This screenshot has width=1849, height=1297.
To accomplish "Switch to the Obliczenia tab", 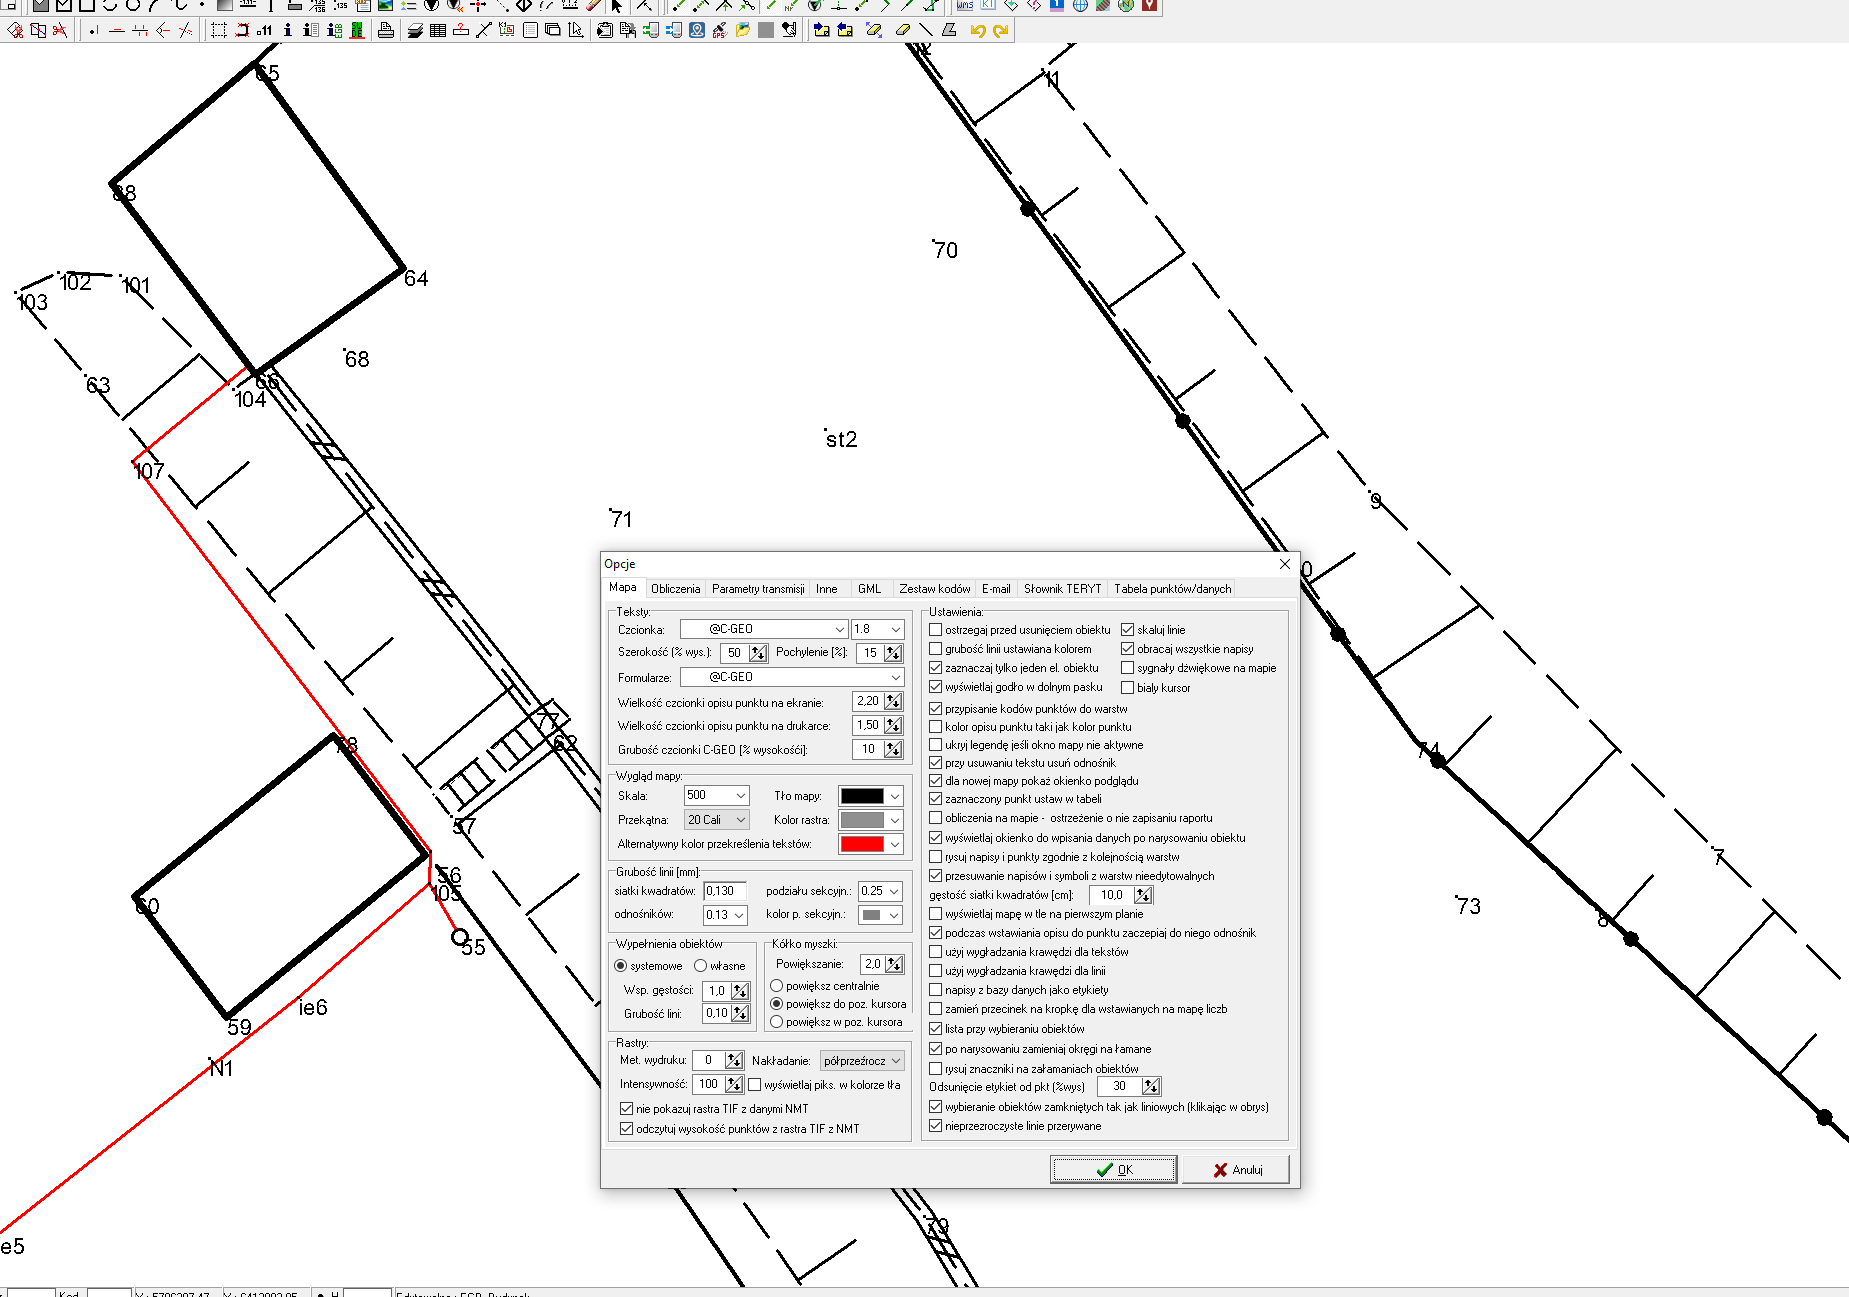I will tap(675, 589).
